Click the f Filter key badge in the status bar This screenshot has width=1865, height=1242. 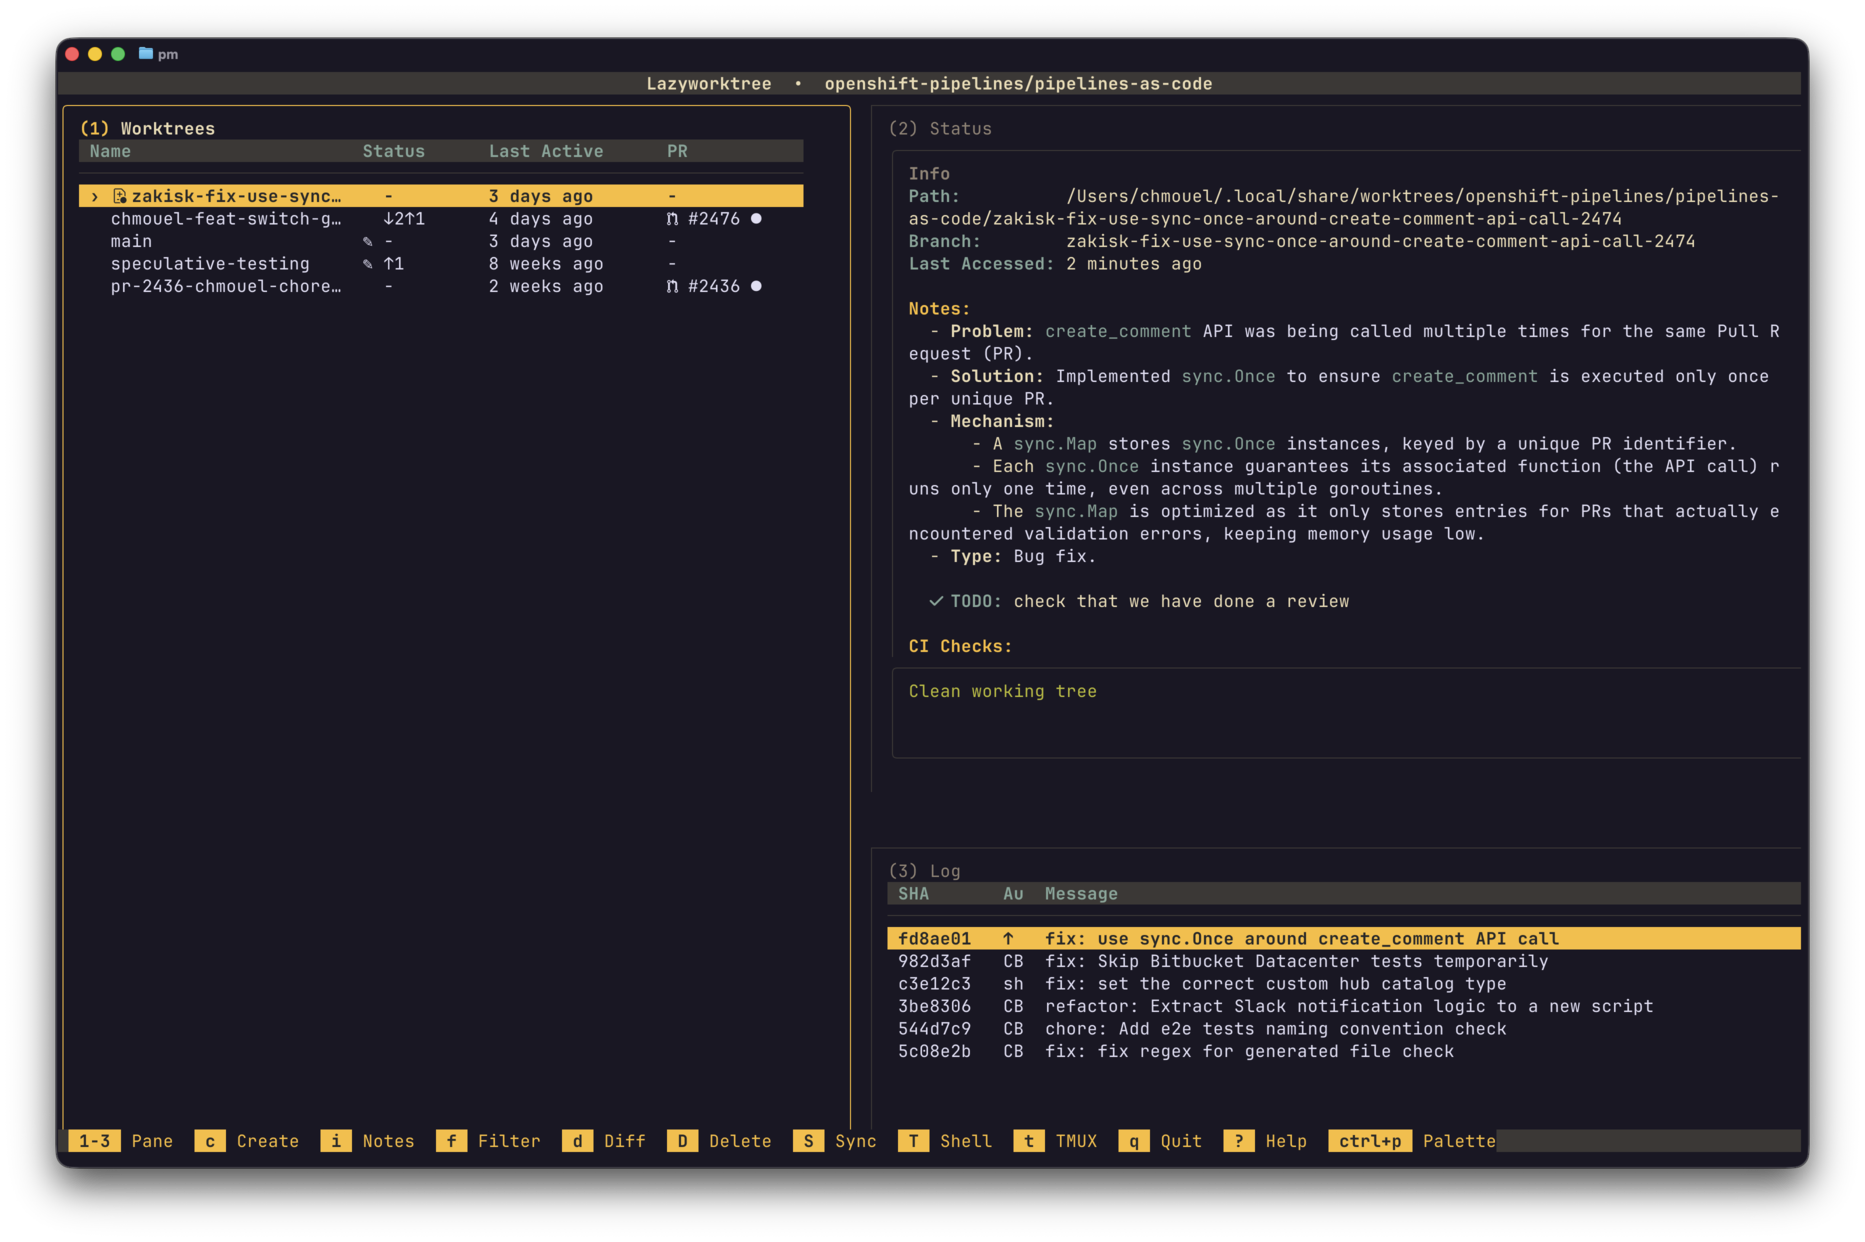point(452,1140)
